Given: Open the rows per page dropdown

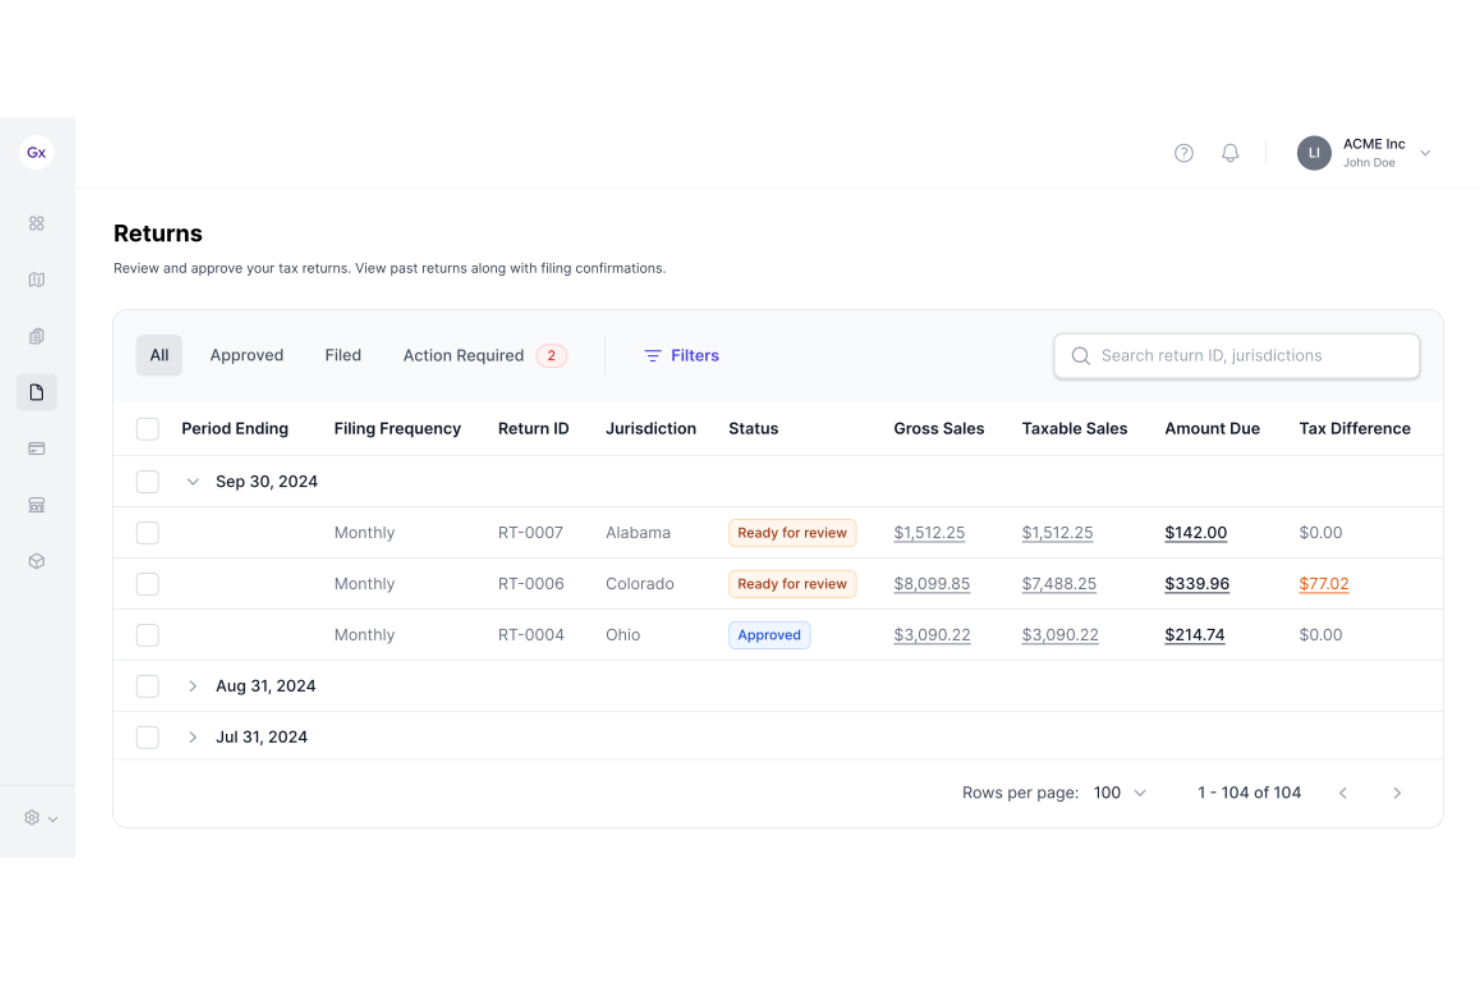Looking at the screenshot, I should (x=1118, y=792).
